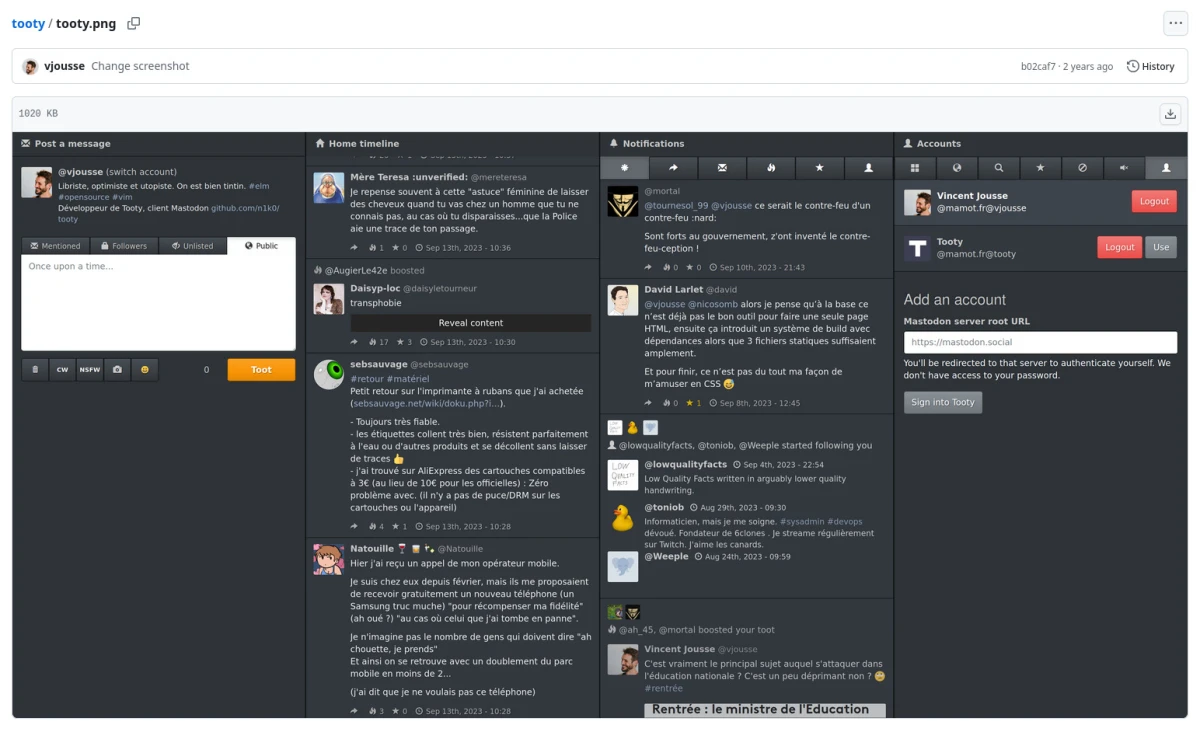Open account search with the magnifier icon

click(998, 167)
